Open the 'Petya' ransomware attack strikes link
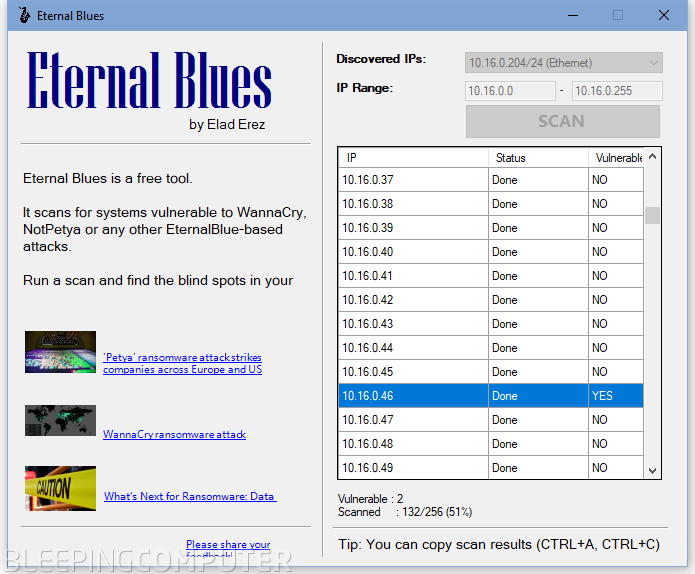The image size is (695, 574). (x=182, y=363)
